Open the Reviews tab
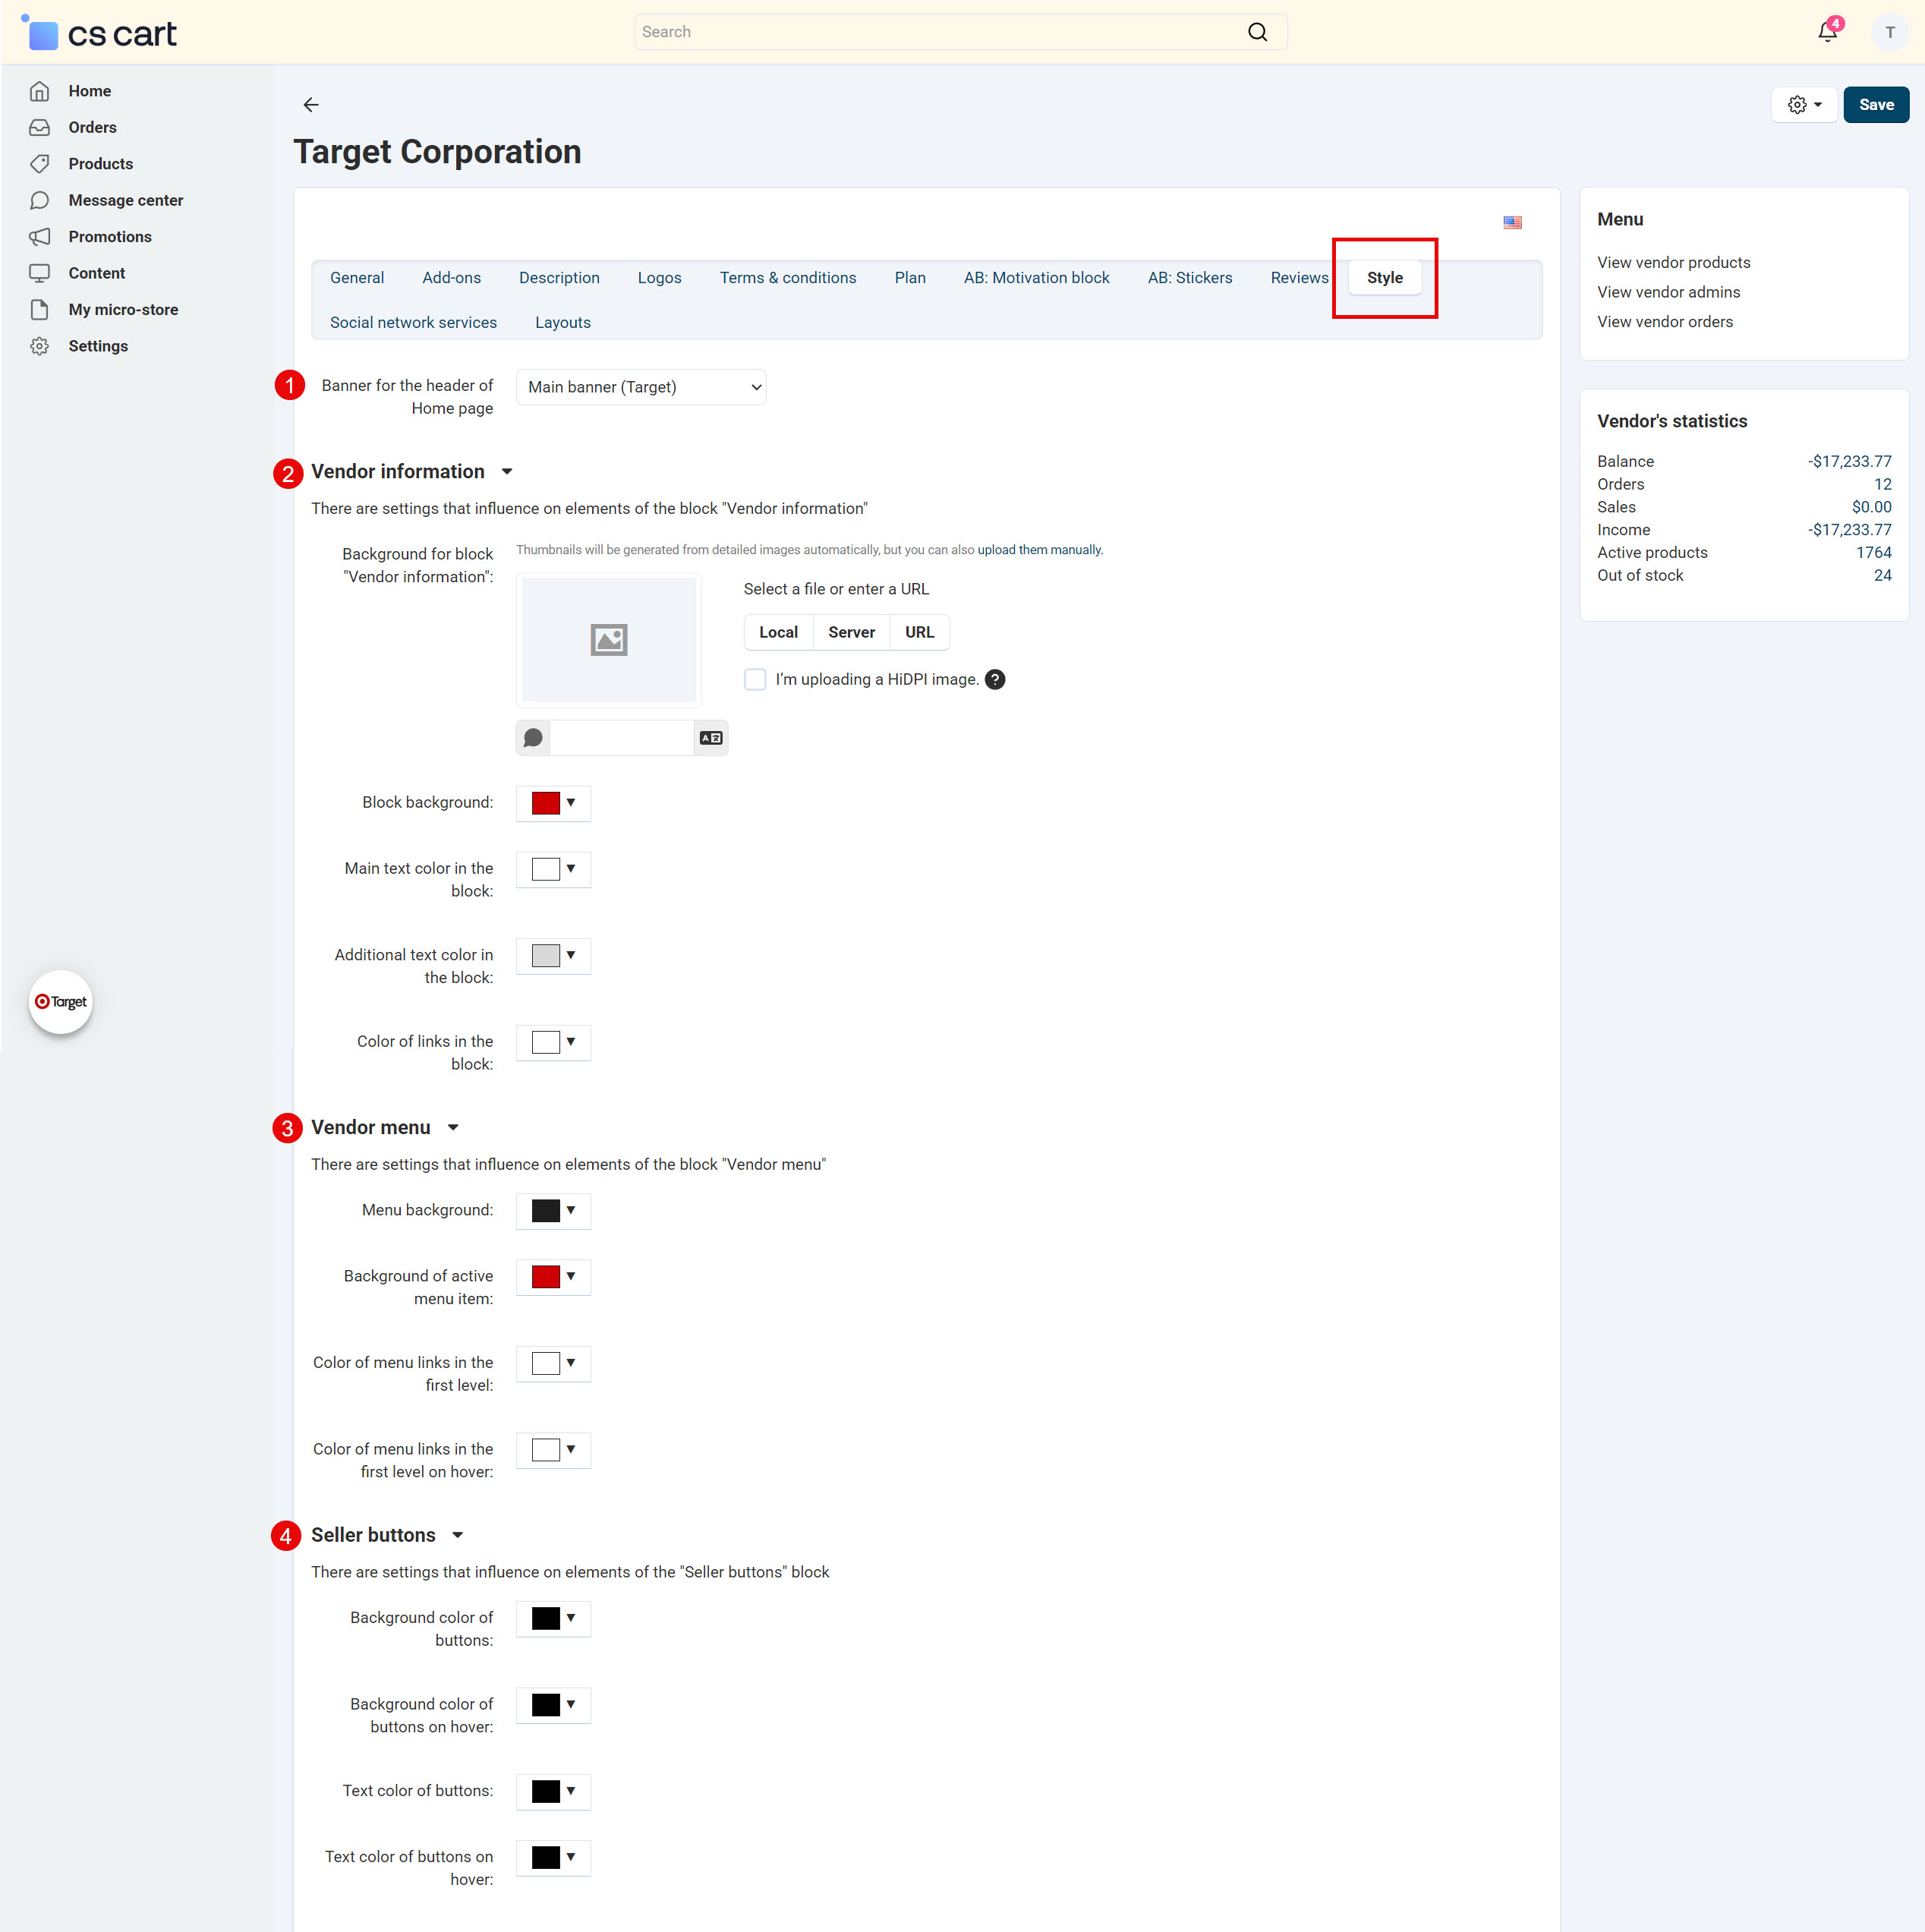 tap(1299, 277)
